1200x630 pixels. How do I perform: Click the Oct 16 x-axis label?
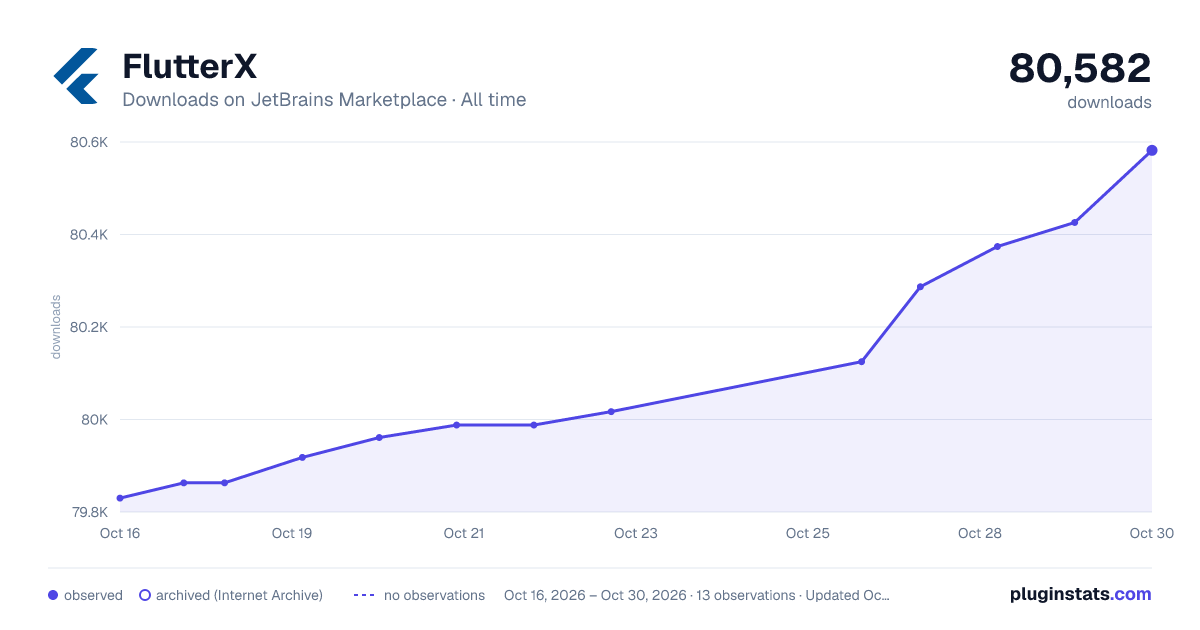coord(120,533)
